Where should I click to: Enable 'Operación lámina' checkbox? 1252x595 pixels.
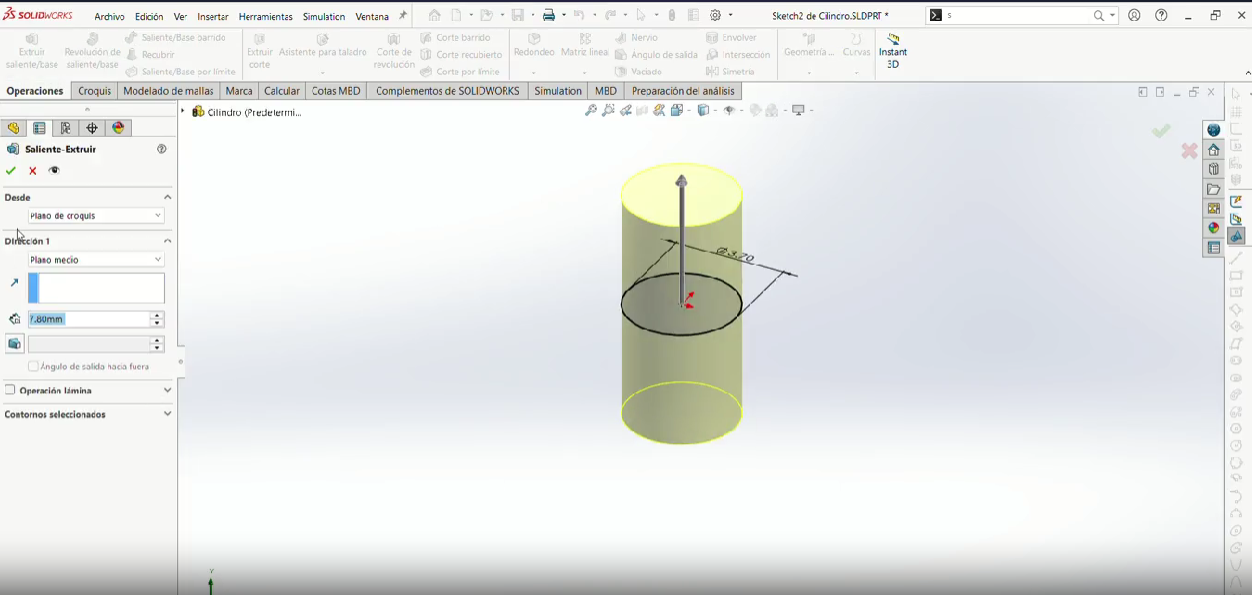click(10, 390)
